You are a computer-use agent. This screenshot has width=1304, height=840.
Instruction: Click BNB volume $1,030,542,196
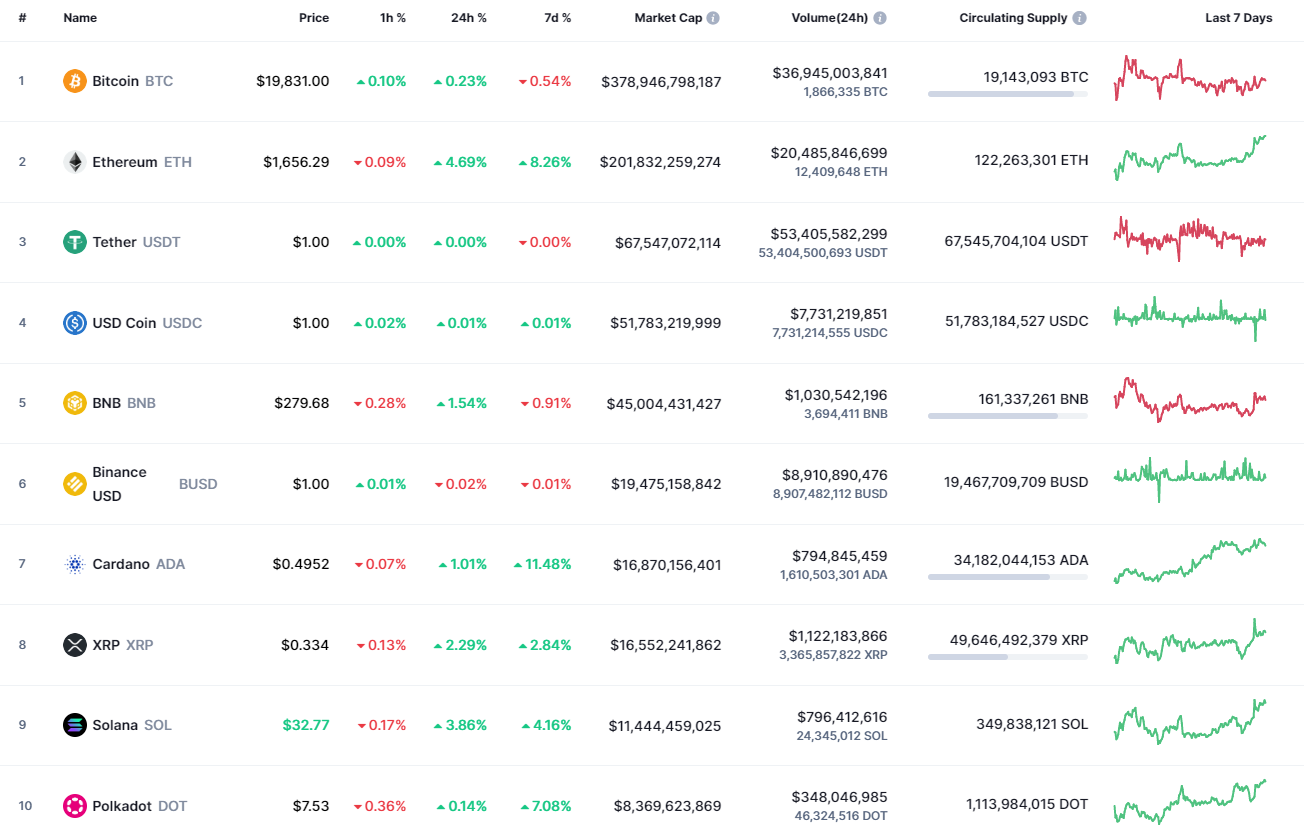tap(836, 395)
